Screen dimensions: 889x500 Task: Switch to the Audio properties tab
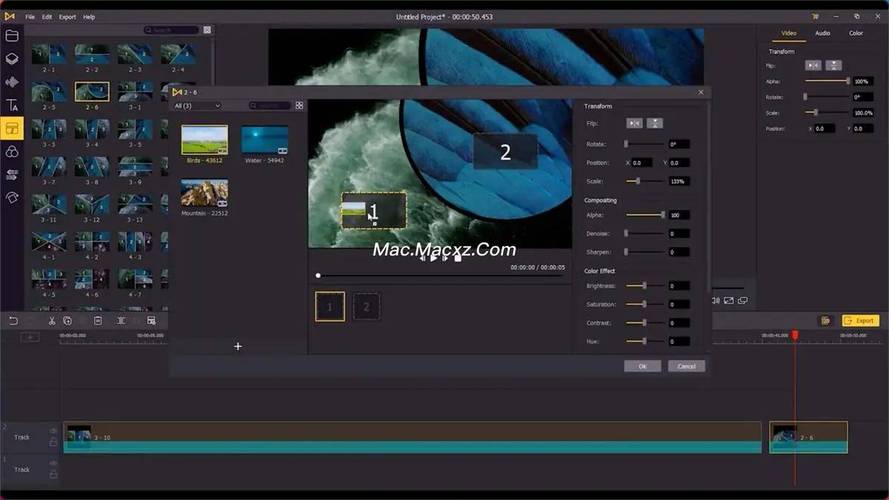pos(823,33)
